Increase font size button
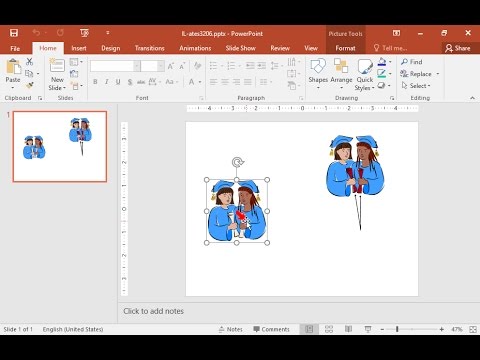Screen dimensions: 480x360 (x=171, y=66)
